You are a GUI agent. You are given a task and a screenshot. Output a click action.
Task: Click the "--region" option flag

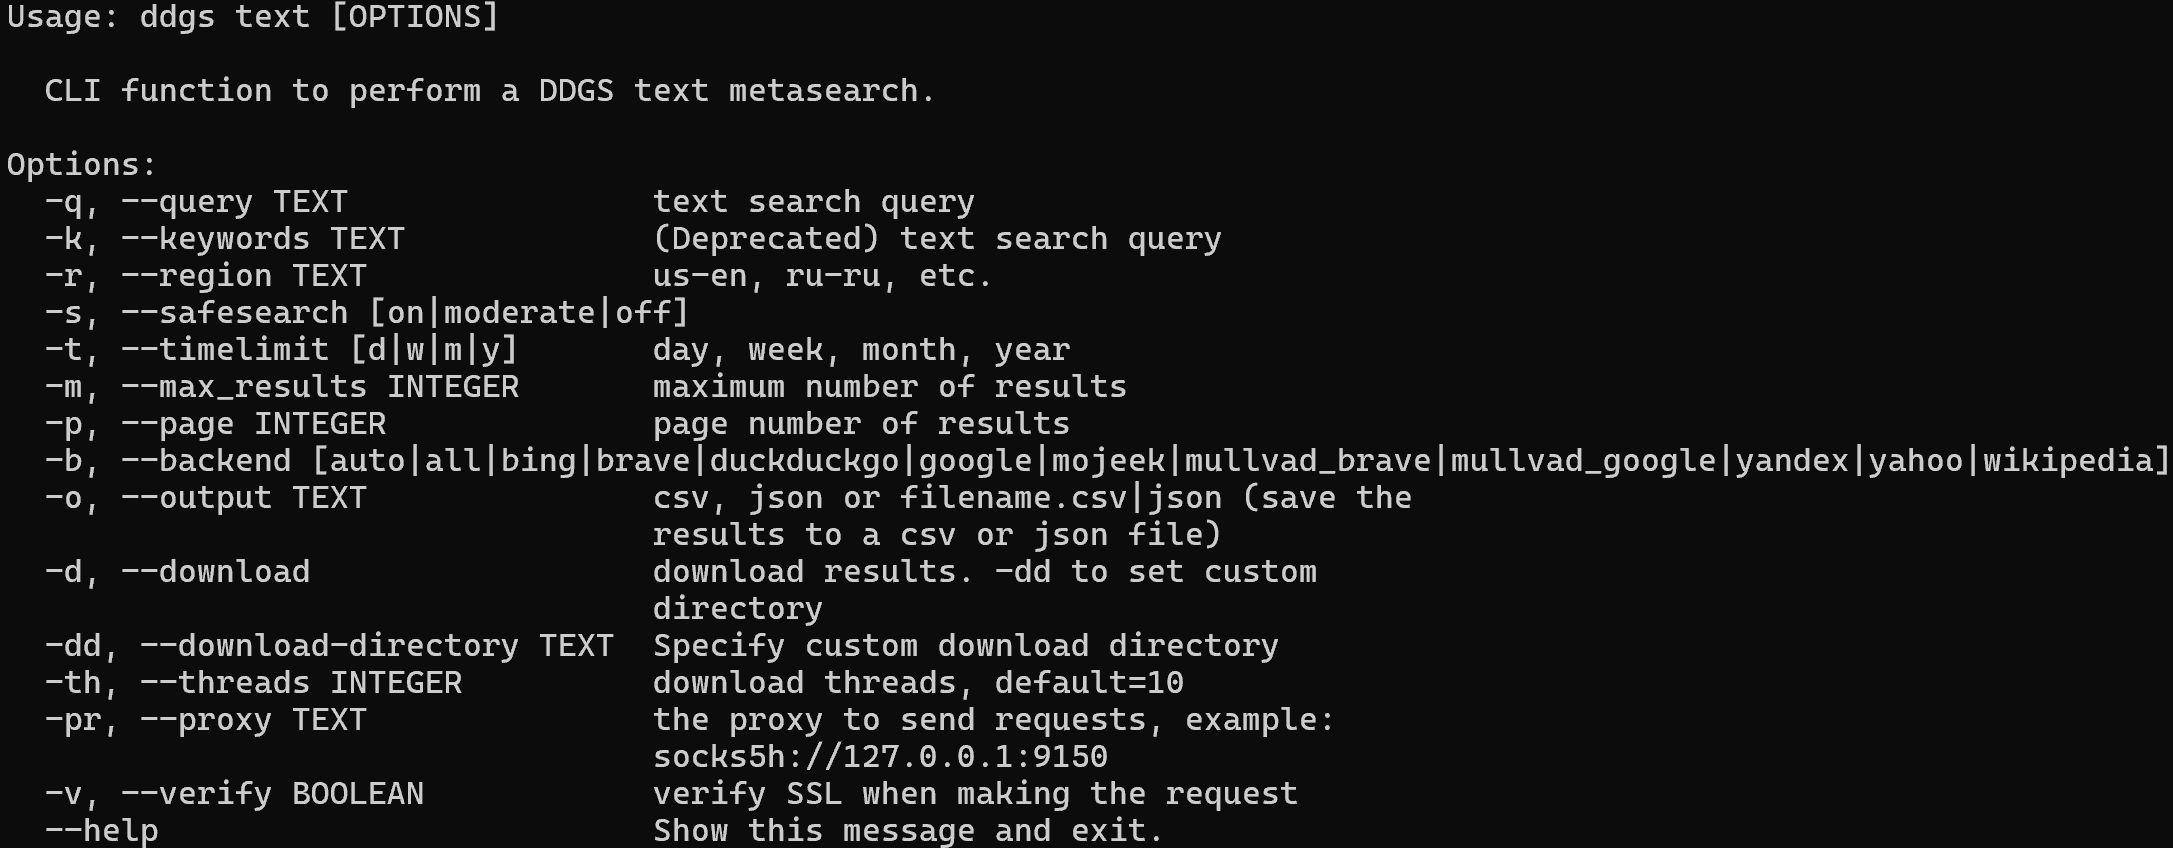coord(196,276)
